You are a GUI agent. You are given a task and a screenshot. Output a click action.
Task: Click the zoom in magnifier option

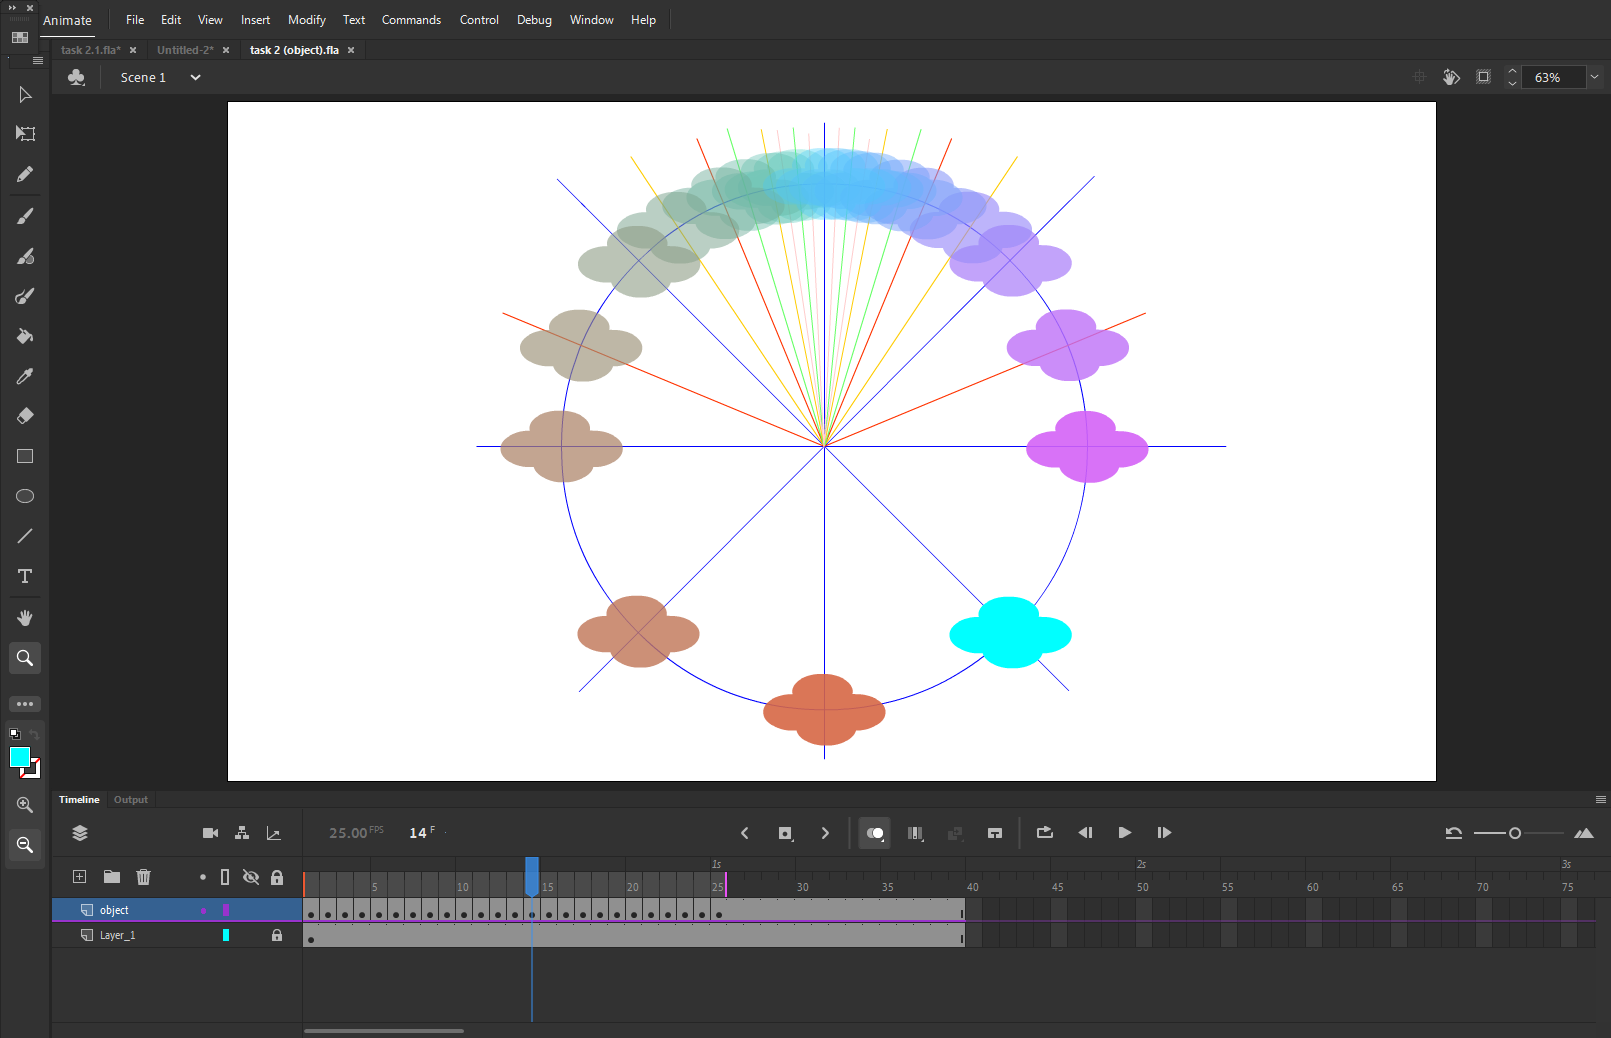[25, 805]
